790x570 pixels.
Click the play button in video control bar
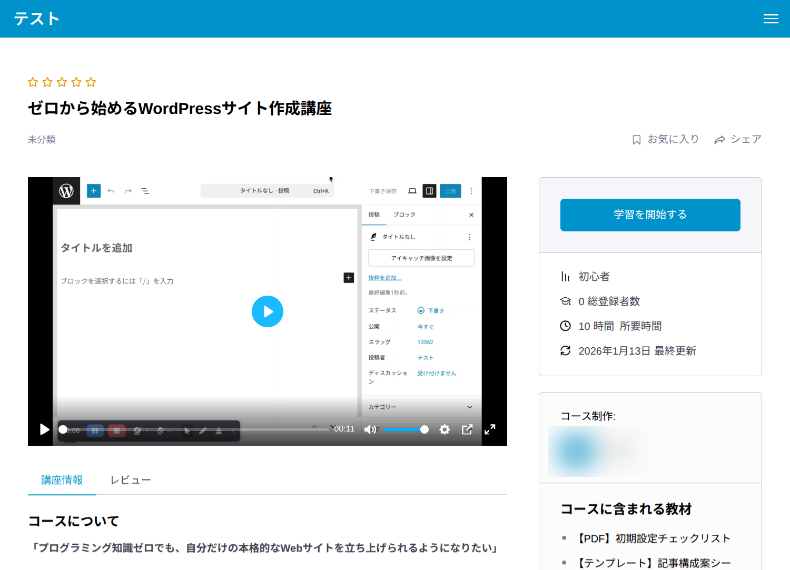44,429
